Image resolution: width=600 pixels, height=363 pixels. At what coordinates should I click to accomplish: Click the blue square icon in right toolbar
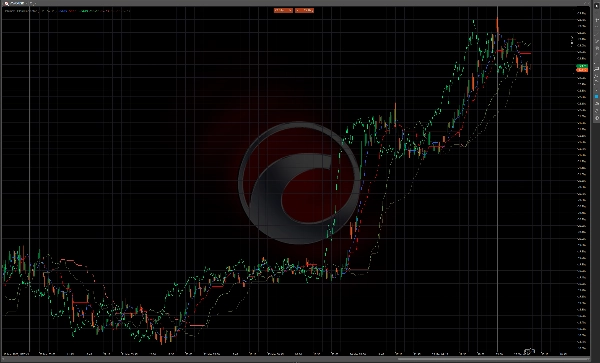[597, 96]
